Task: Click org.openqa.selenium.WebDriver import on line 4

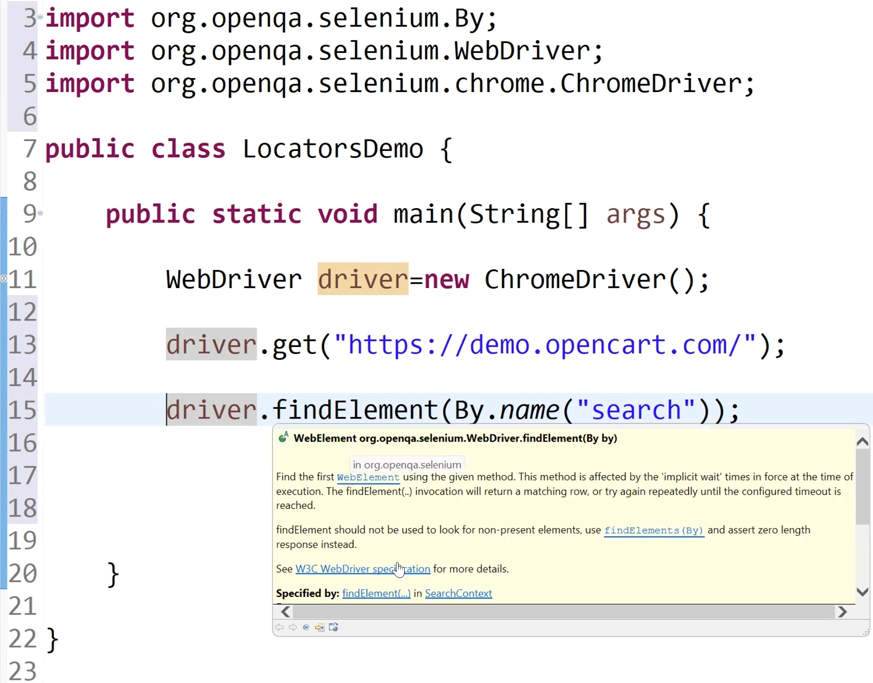Action: (370, 51)
